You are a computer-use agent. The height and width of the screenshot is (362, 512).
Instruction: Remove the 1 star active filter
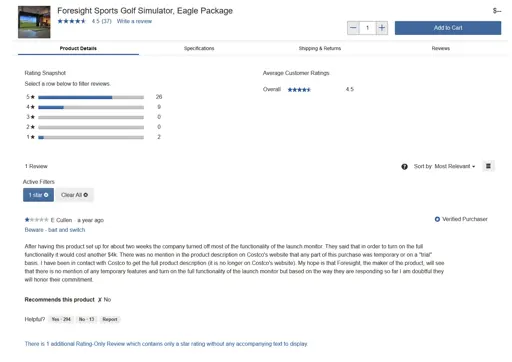38,195
